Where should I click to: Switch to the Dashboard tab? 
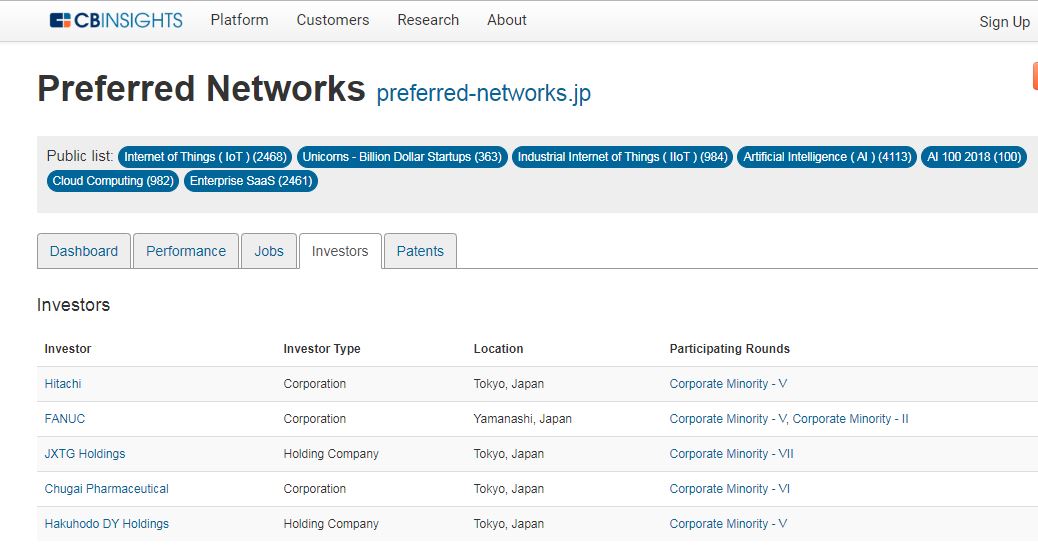click(84, 251)
